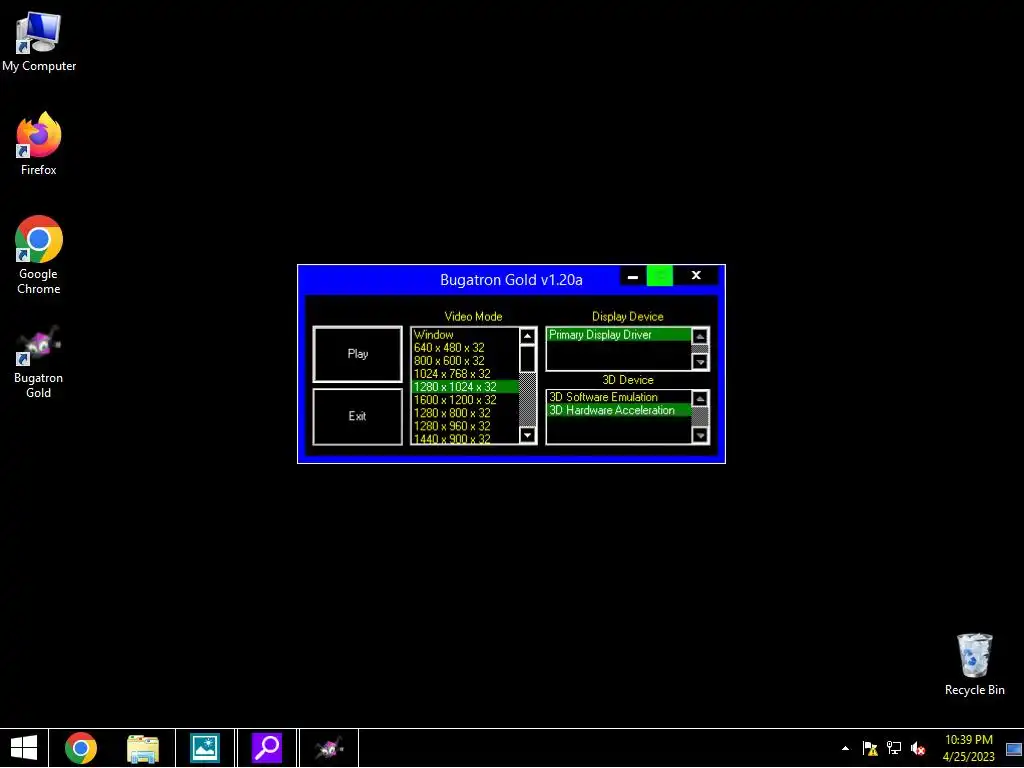Close the Bugatron Gold launcher
Viewport: 1024px width, 768px height.
pos(696,276)
